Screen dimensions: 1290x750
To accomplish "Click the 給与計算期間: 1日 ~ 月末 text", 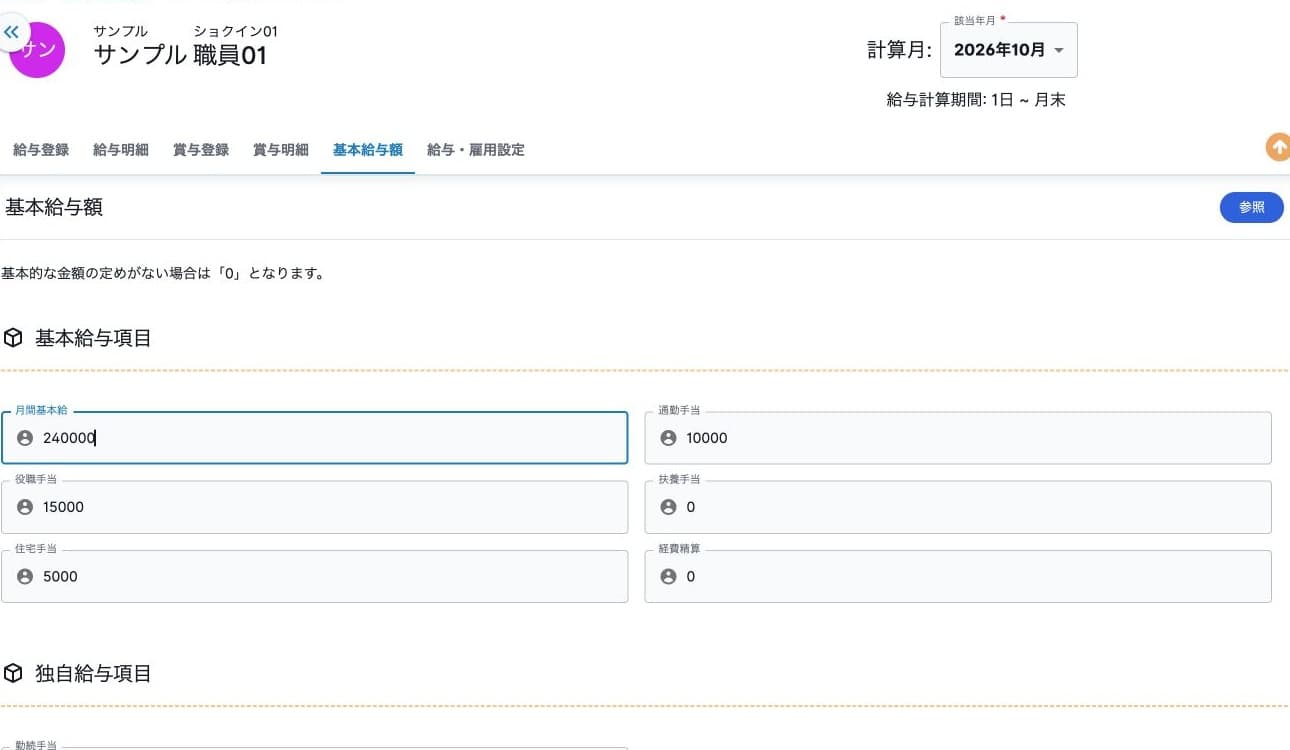I will tap(976, 100).
